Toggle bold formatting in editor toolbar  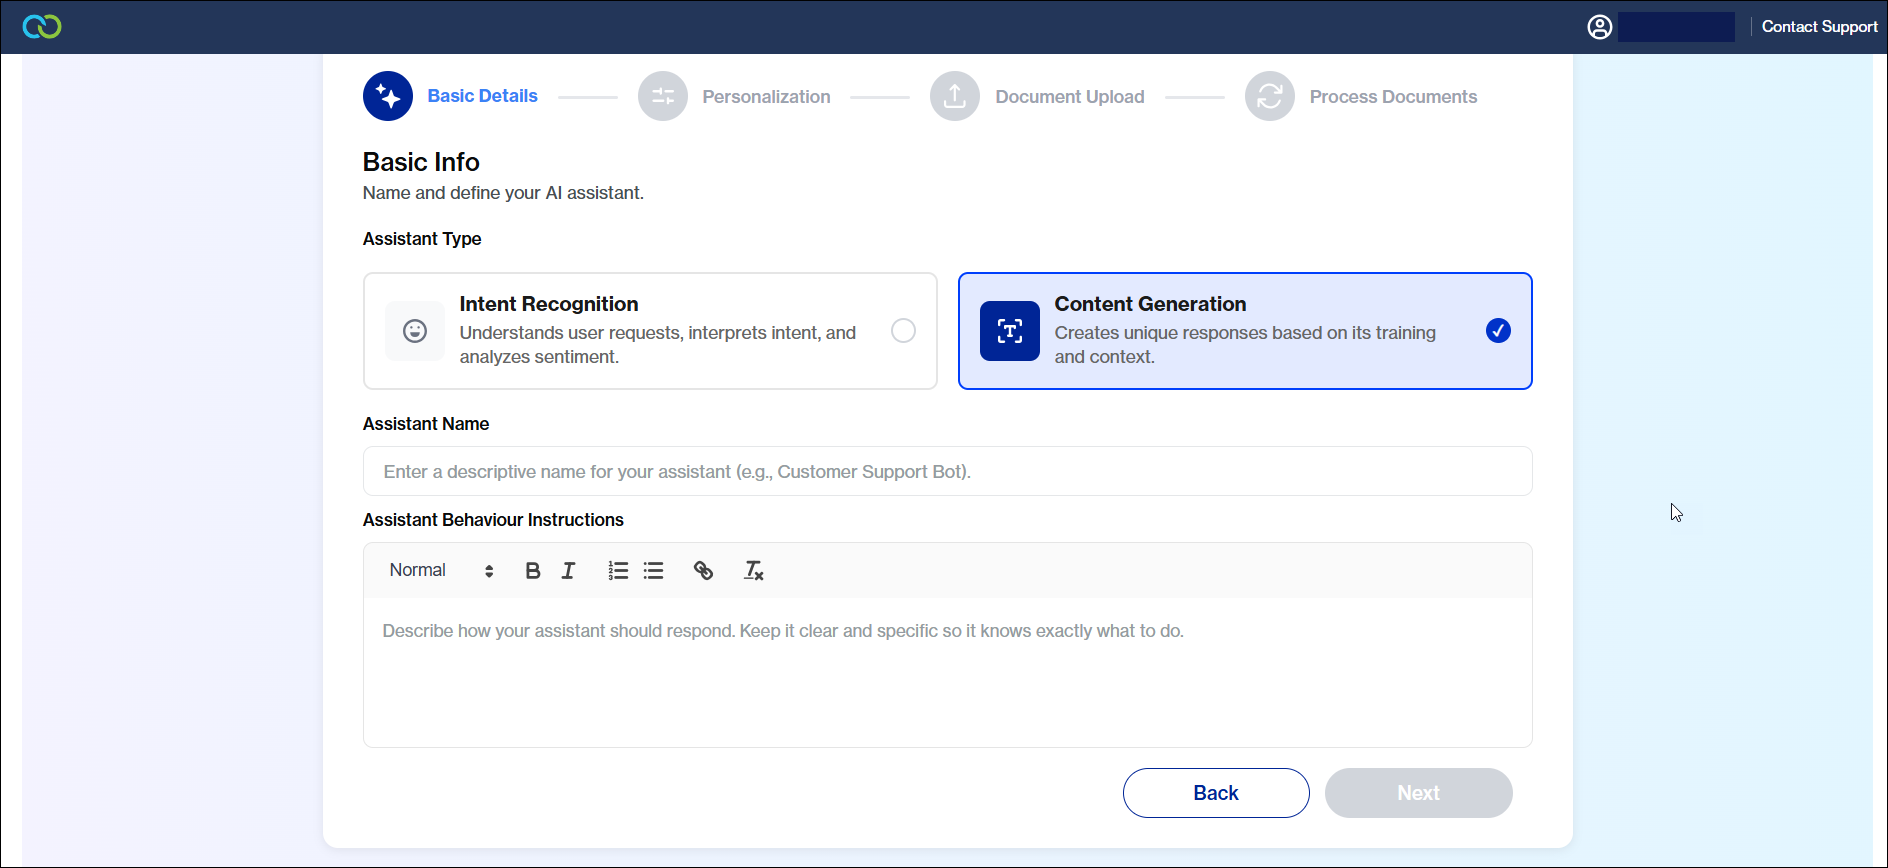click(x=533, y=571)
